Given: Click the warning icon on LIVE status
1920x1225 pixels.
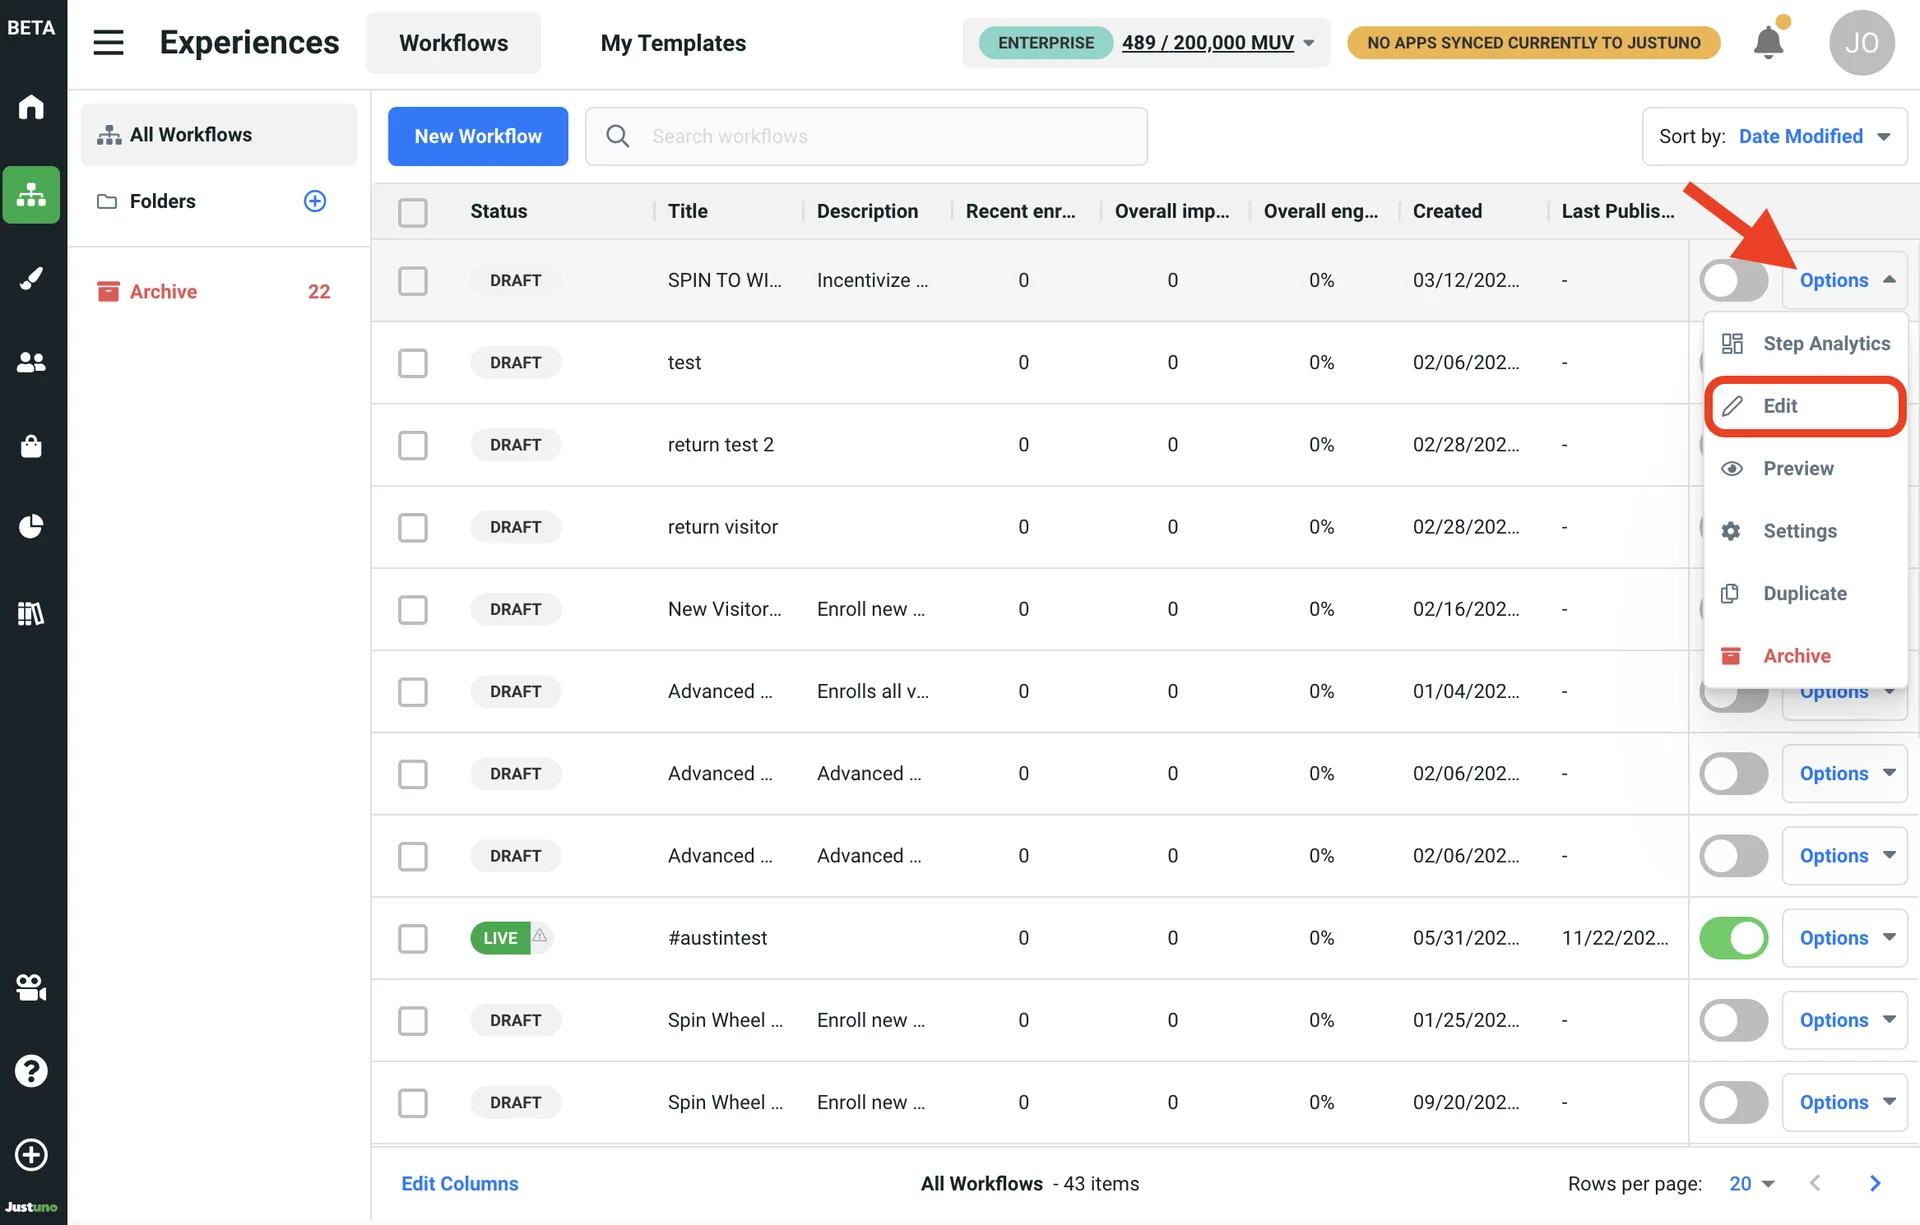Looking at the screenshot, I should point(540,936).
